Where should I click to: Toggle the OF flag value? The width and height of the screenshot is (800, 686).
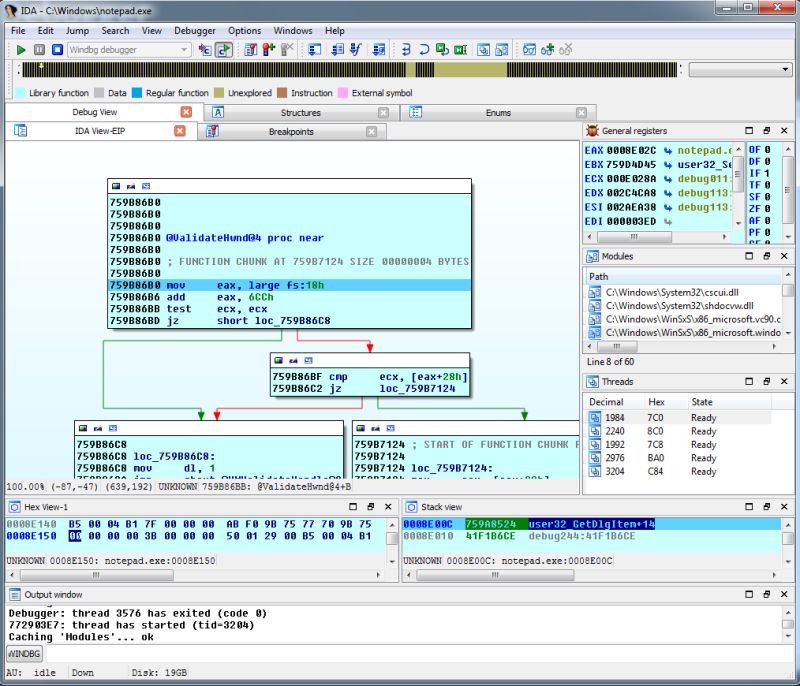point(767,149)
